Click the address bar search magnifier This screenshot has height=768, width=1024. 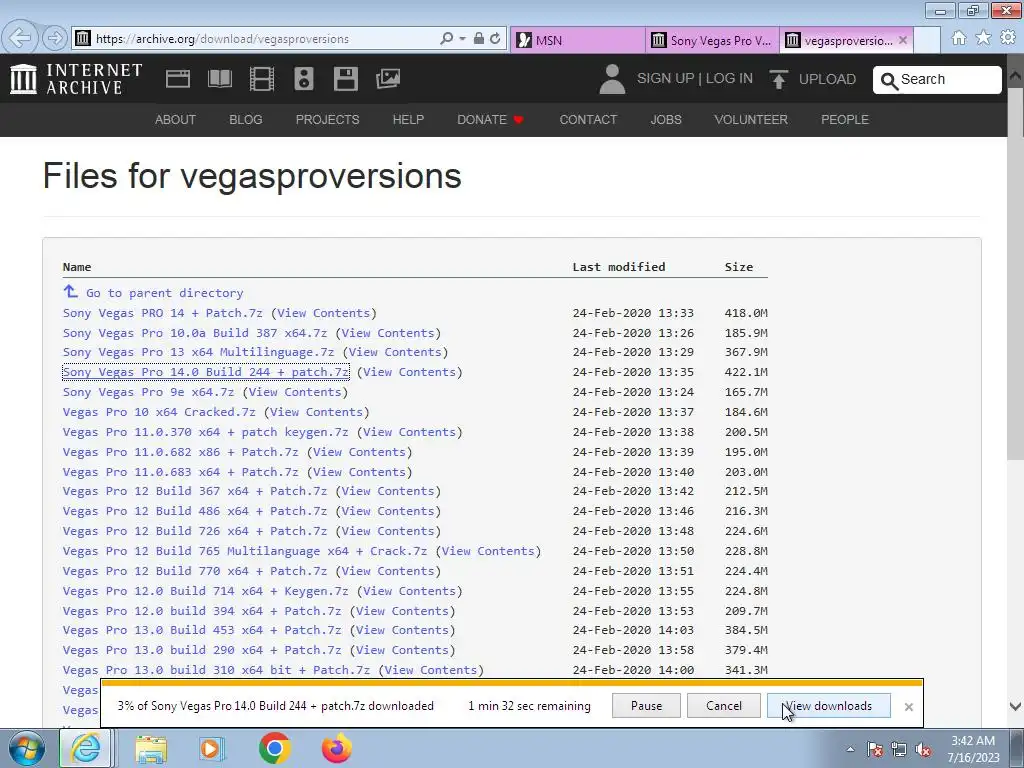(447, 39)
